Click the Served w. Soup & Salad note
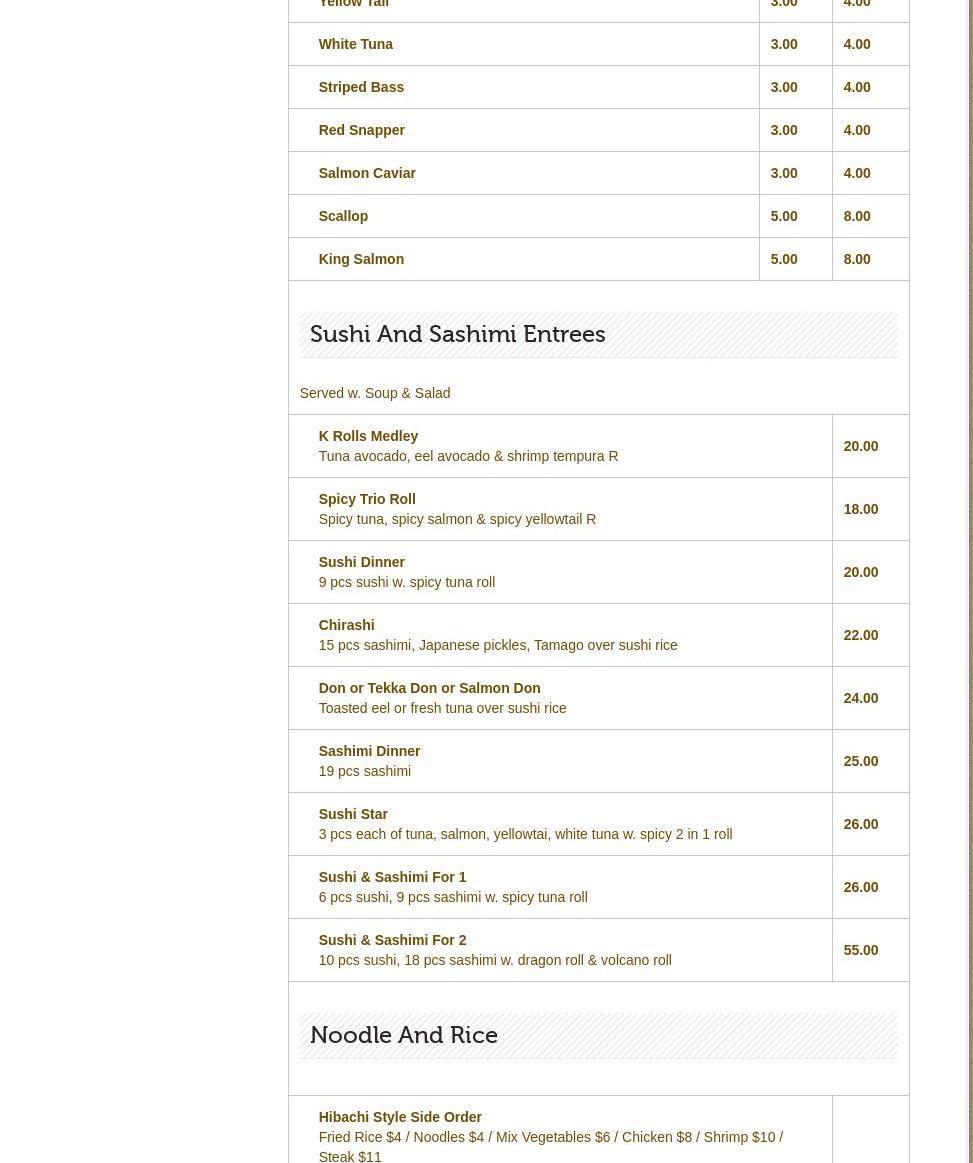Image resolution: width=973 pixels, height=1163 pixels. [x=375, y=393]
